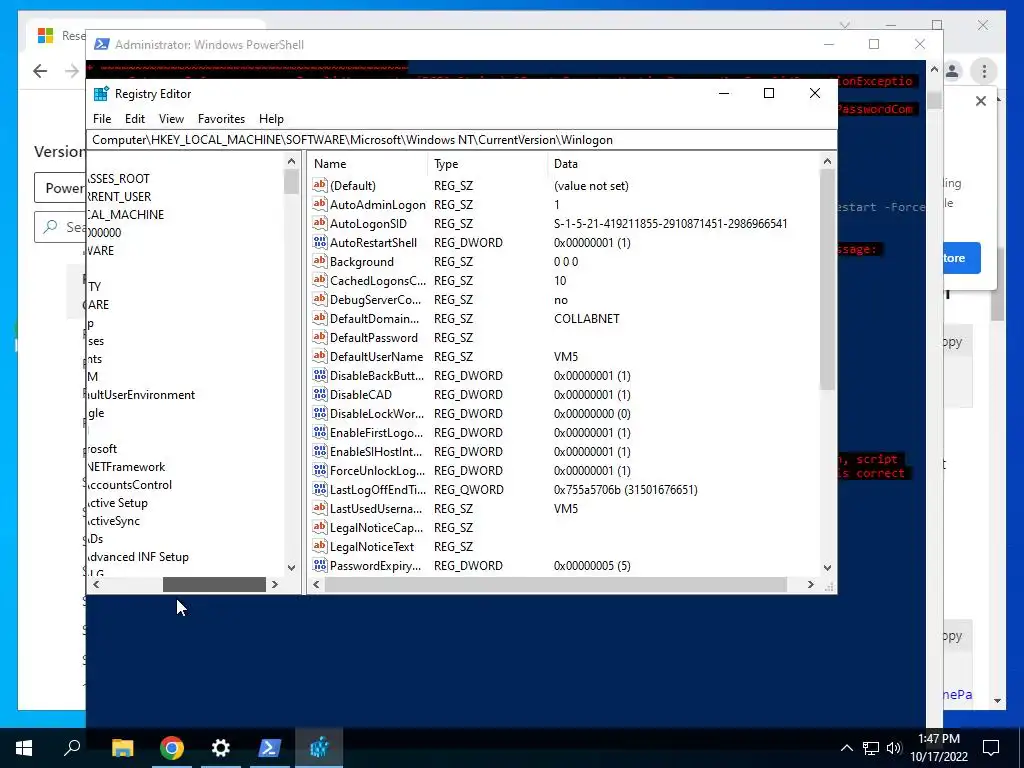This screenshot has height=768, width=1024.
Task: Click the DisableCAD DWORD icon
Action: click(x=319, y=394)
